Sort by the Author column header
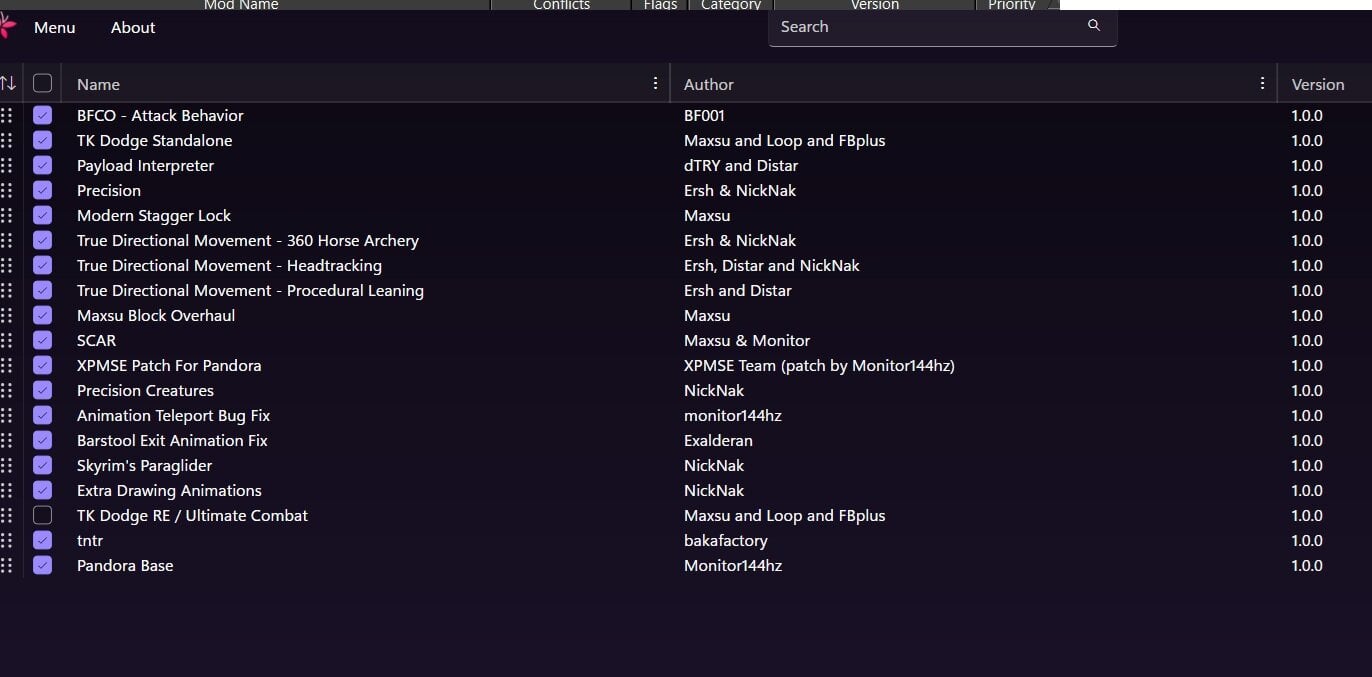The height and width of the screenshot is (677, 1372). (x=709, y=84)
